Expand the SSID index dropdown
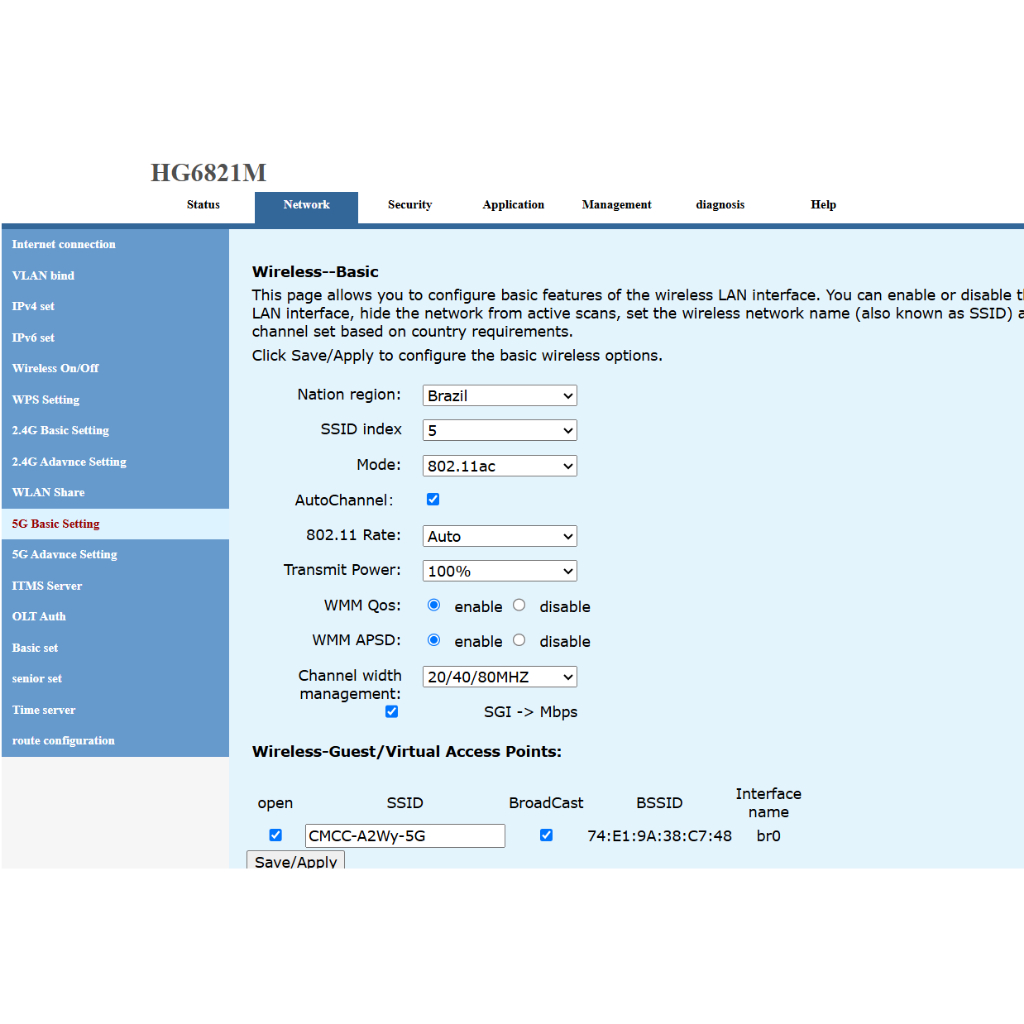Viewport: 1024px width, 1024px height. (x=499, y=431)
